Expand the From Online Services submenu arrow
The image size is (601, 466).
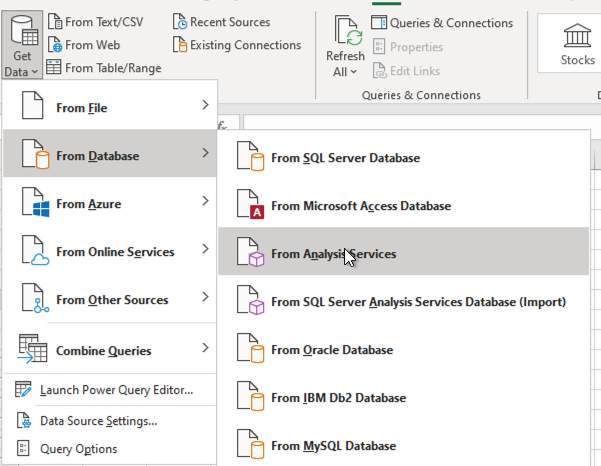click(205, 248)
